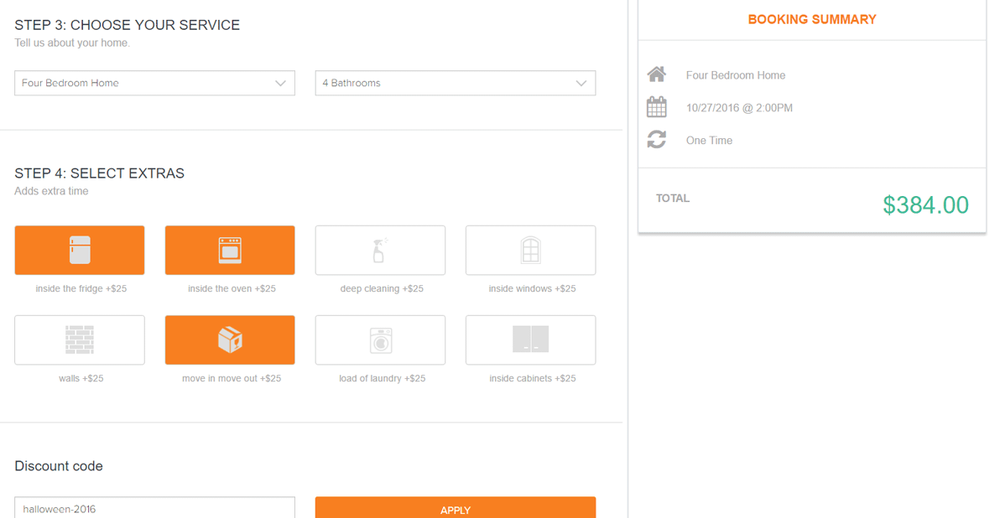Viewport: 1000px width, 518px height.
Task: Click the move in move out +$25 label
Action: 232,378
